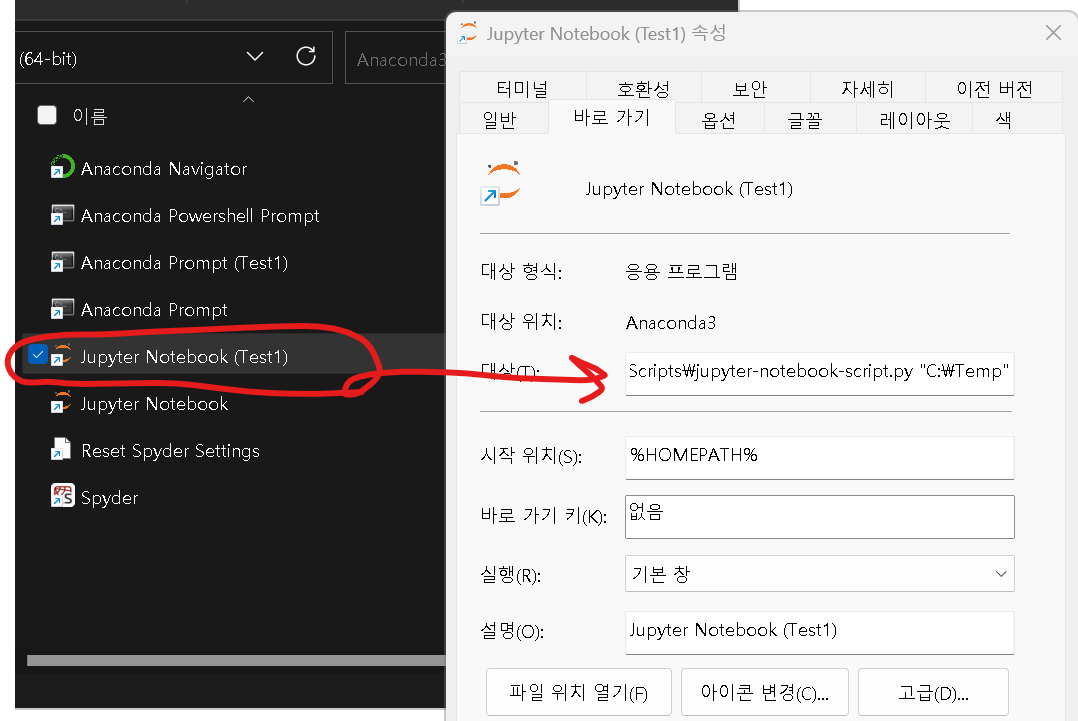
Task: Click the 고급(D)... button
Action: (x=933, y=691)
